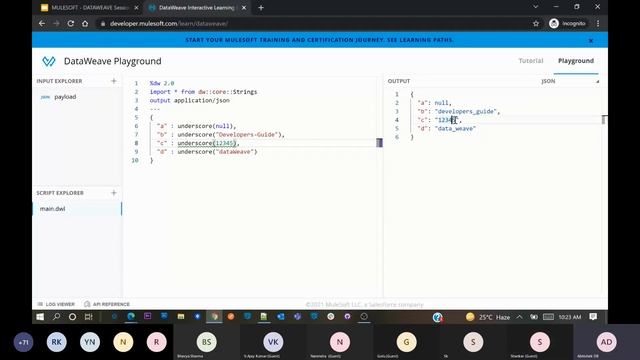Switch to the Tutorial tab
The image size is (640, 360).
click(x=531, y=61)
